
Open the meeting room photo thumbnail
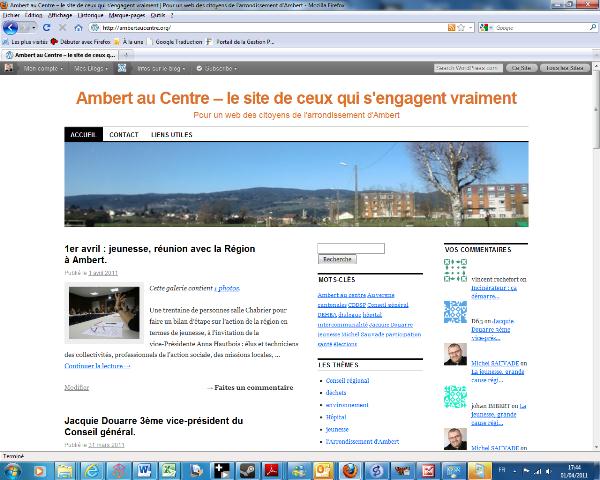(x=103, y=311)
